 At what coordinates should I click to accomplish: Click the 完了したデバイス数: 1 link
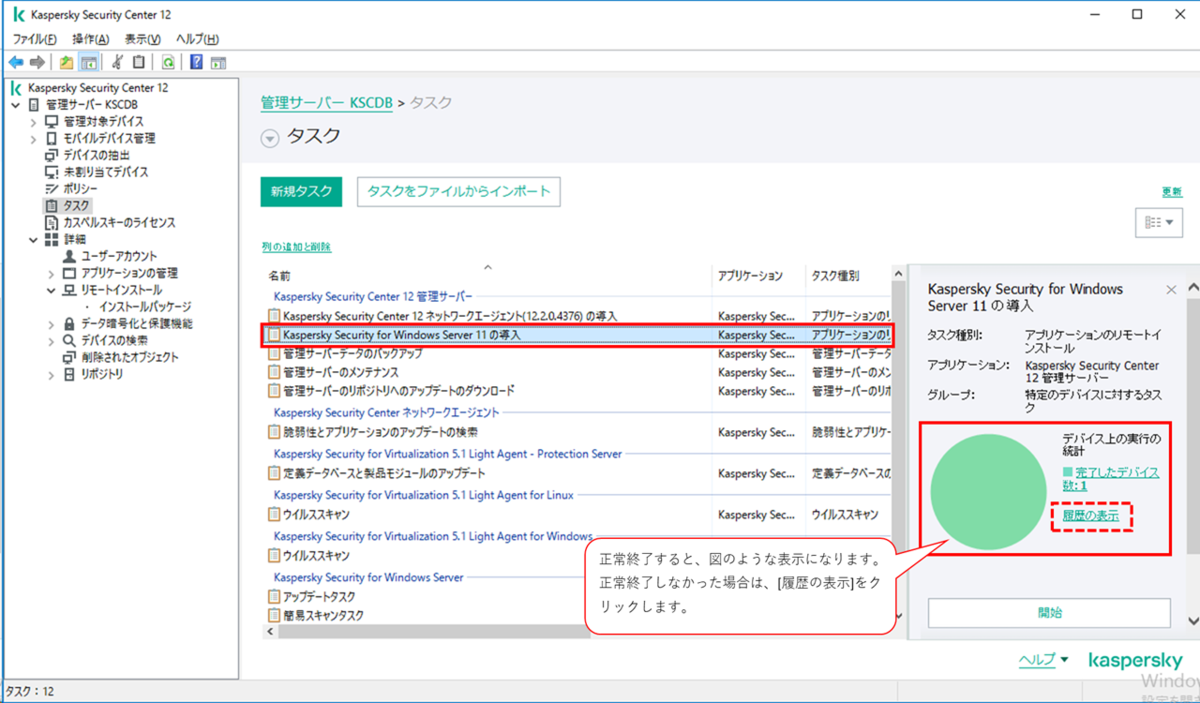[x=1111, y=478]
